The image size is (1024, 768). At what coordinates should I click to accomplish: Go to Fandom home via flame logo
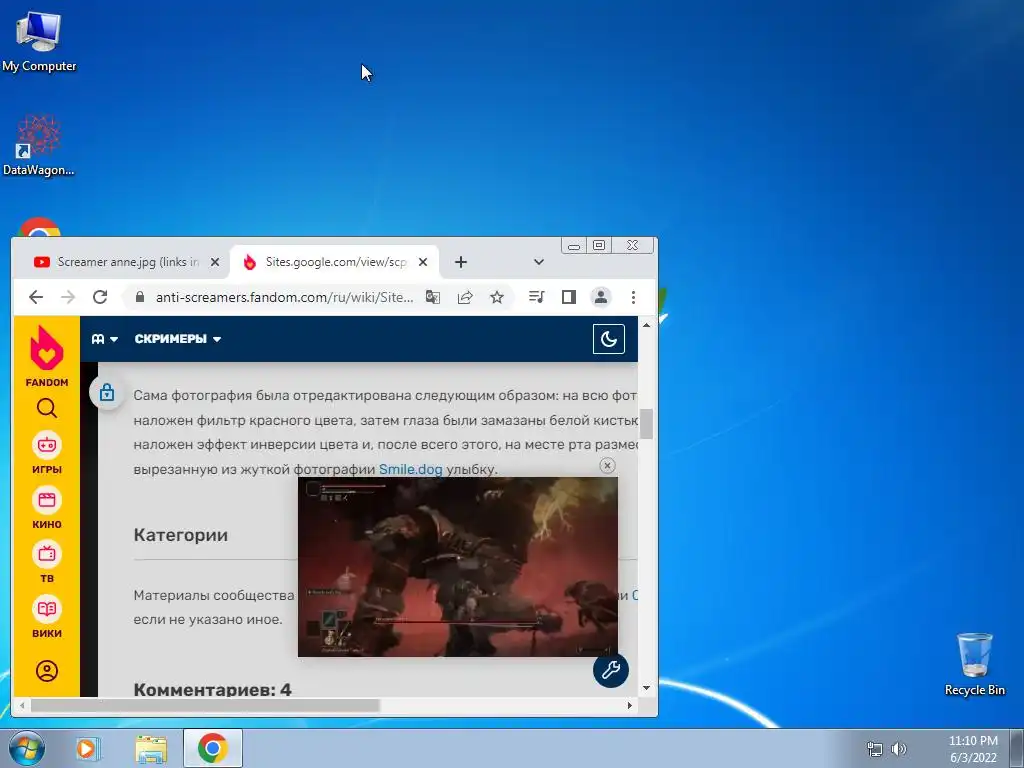coord(46,357)
